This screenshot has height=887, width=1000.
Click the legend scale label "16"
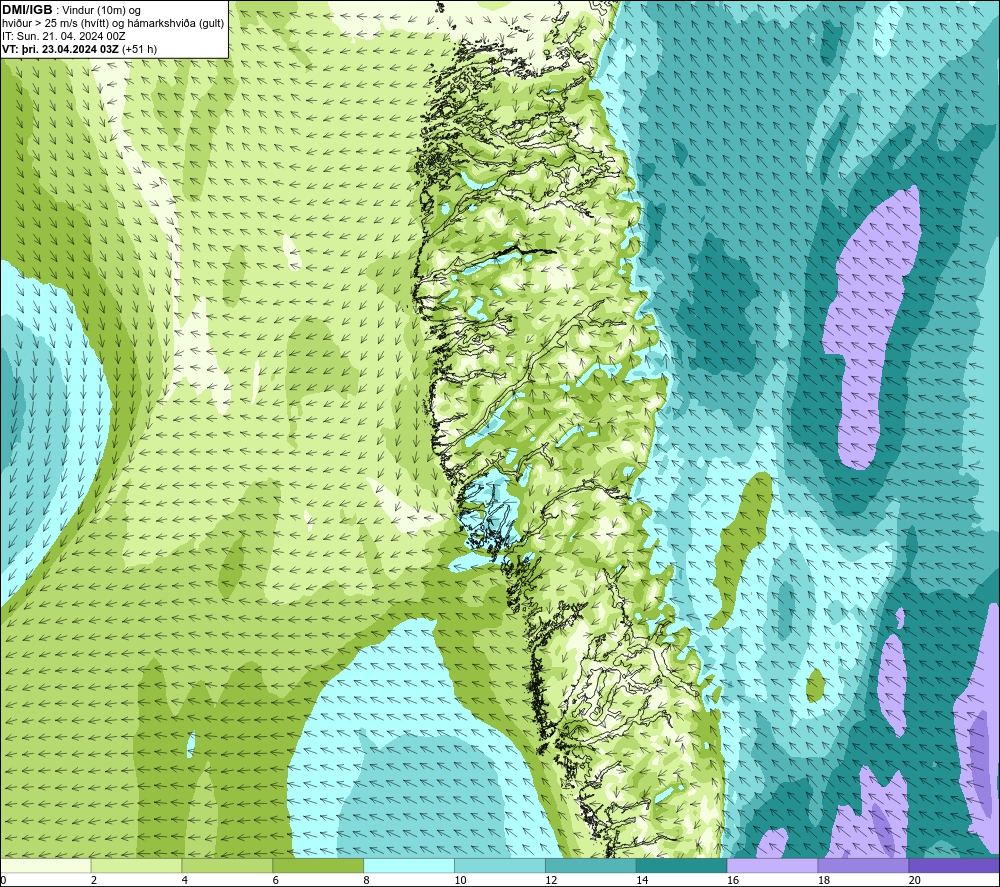[733, 880]
